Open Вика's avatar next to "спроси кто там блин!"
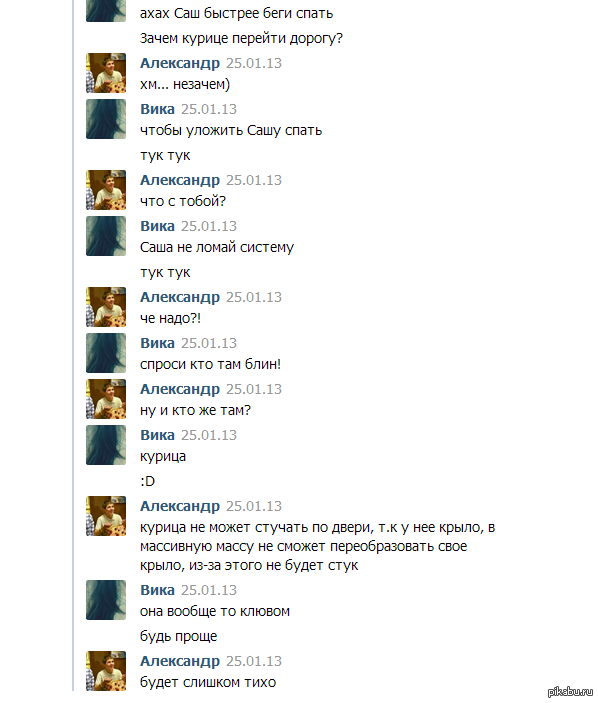598x703 pixels. [x=106, y=353]
